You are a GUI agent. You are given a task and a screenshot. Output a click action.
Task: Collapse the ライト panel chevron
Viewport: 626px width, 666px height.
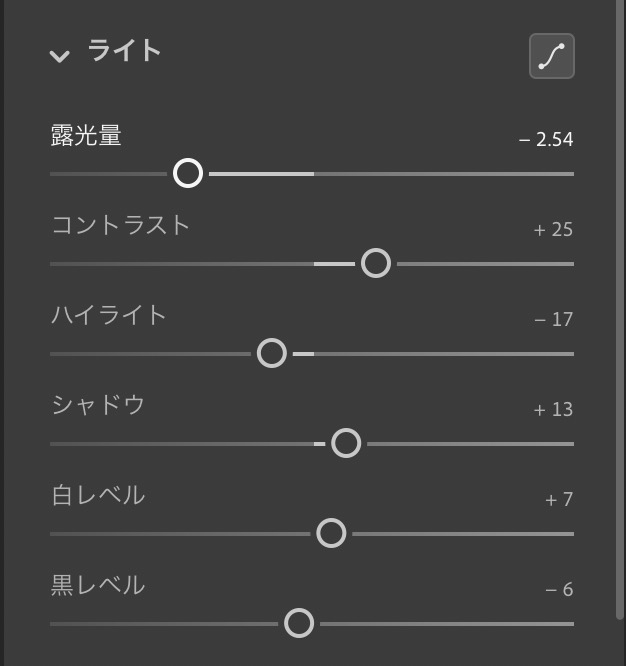pos(59,56)
